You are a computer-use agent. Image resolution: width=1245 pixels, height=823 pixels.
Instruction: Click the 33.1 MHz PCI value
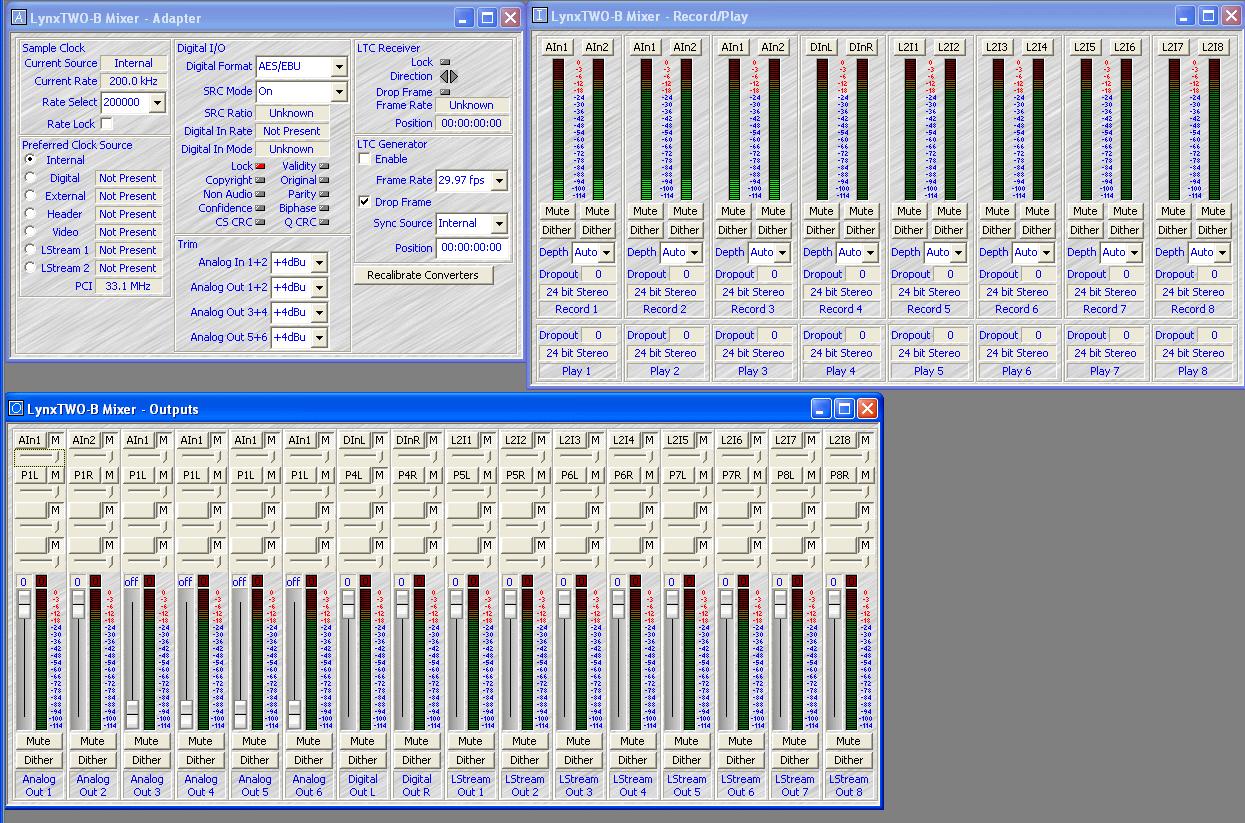pos(127,286)
